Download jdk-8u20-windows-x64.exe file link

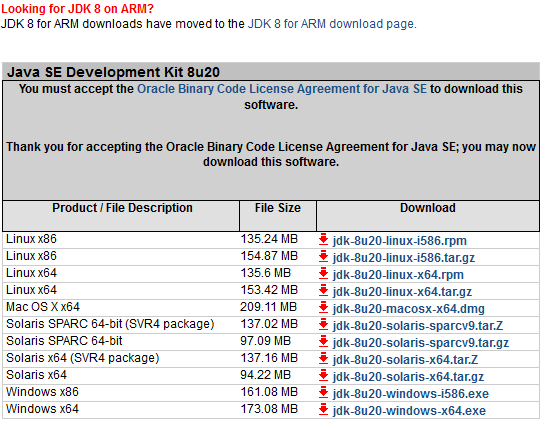(409, 410)
